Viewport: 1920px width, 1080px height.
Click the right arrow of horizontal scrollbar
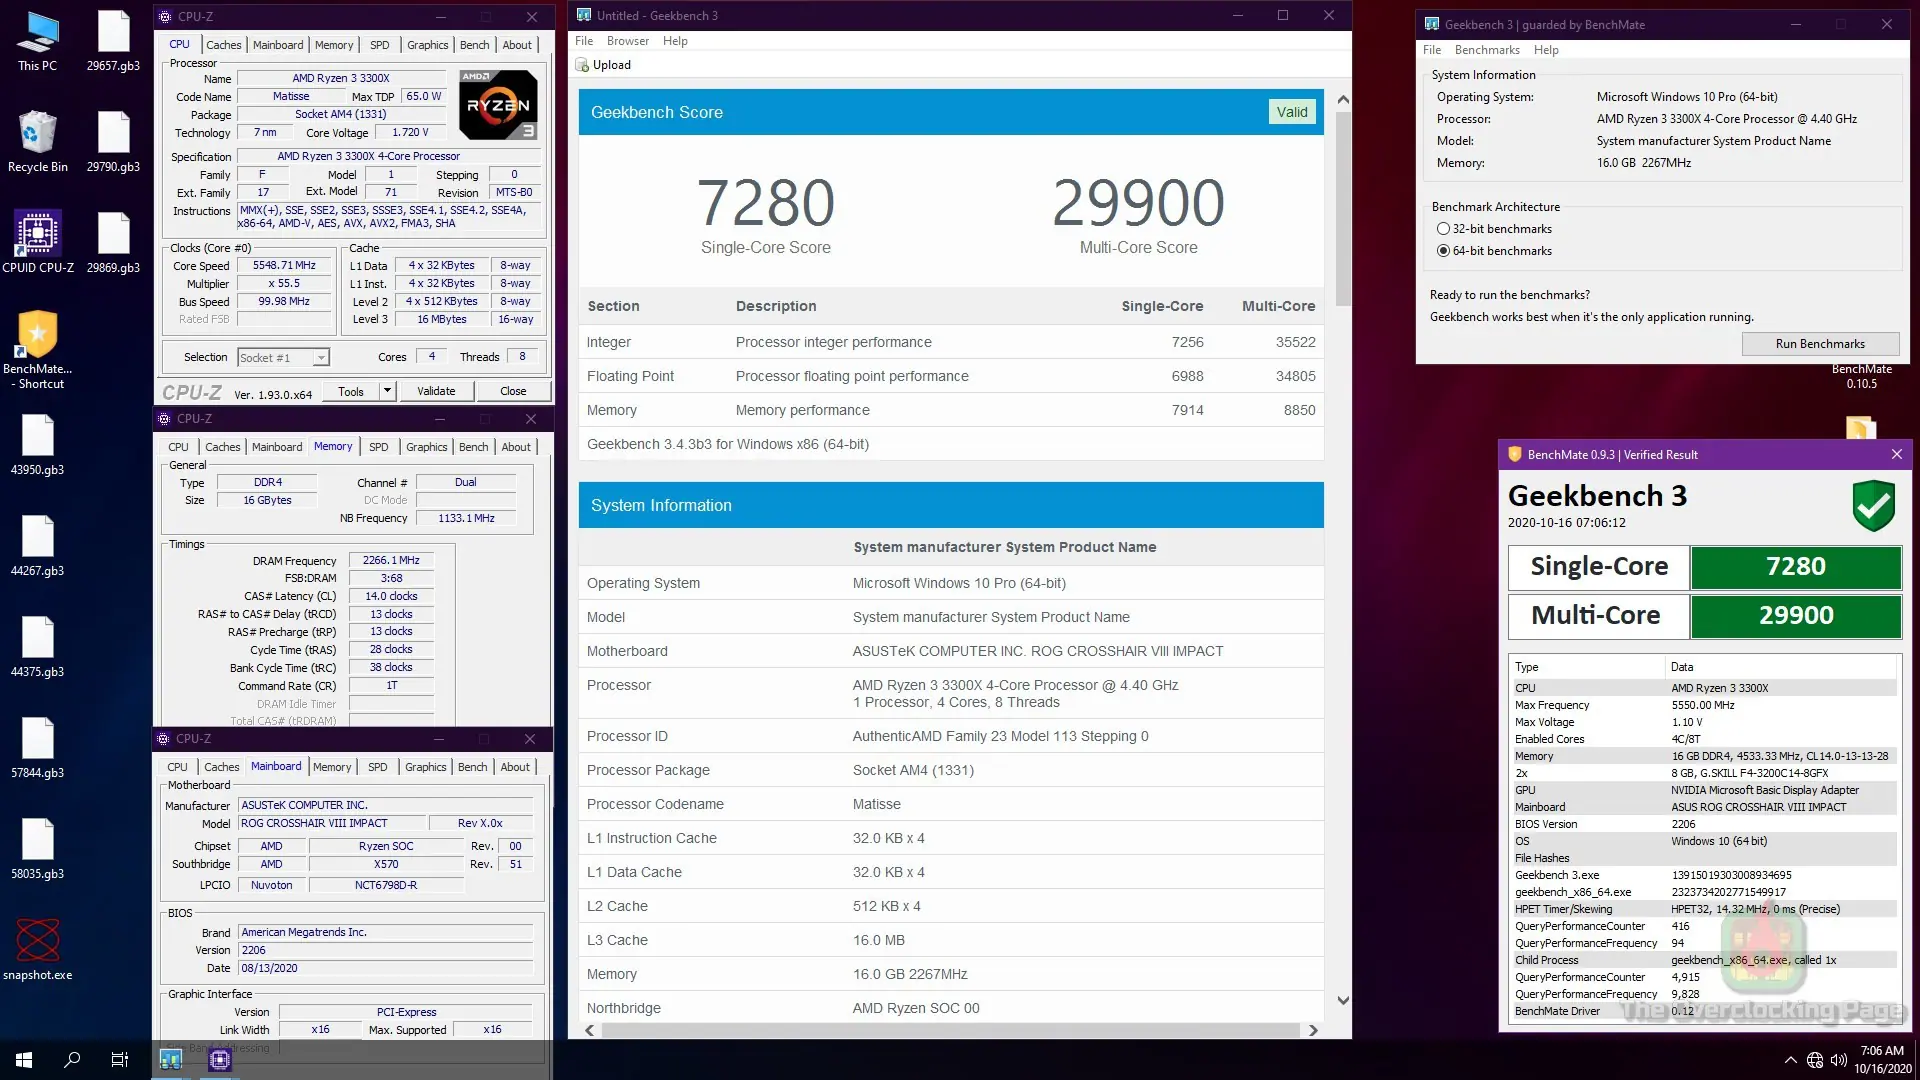pos(1313,1030)
